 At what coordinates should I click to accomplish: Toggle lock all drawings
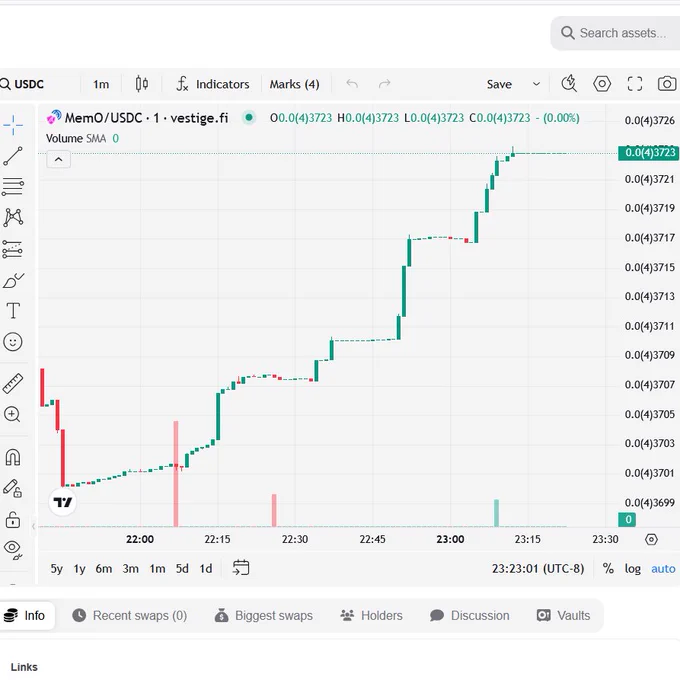coord(13,520)
